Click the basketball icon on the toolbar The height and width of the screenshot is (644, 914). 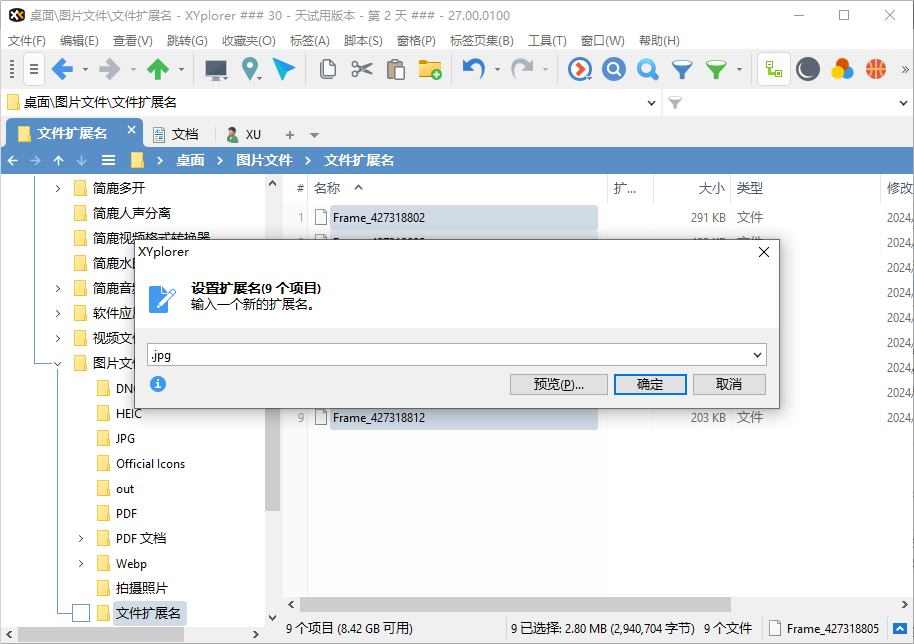(876, 69)
